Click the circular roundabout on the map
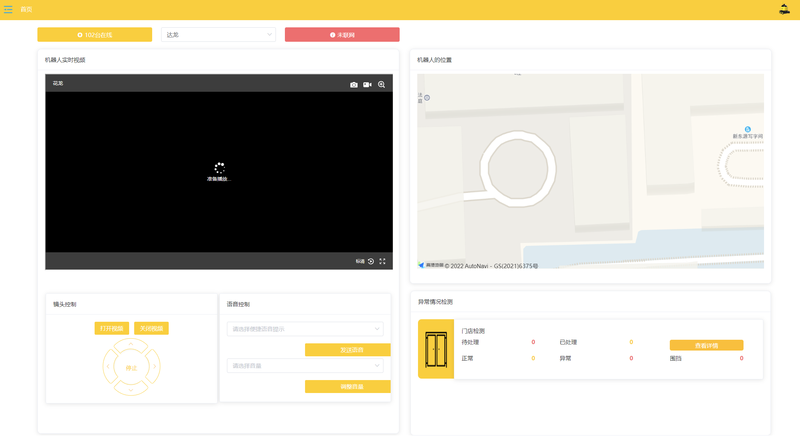The image size is (800, 447). (518, 169)
